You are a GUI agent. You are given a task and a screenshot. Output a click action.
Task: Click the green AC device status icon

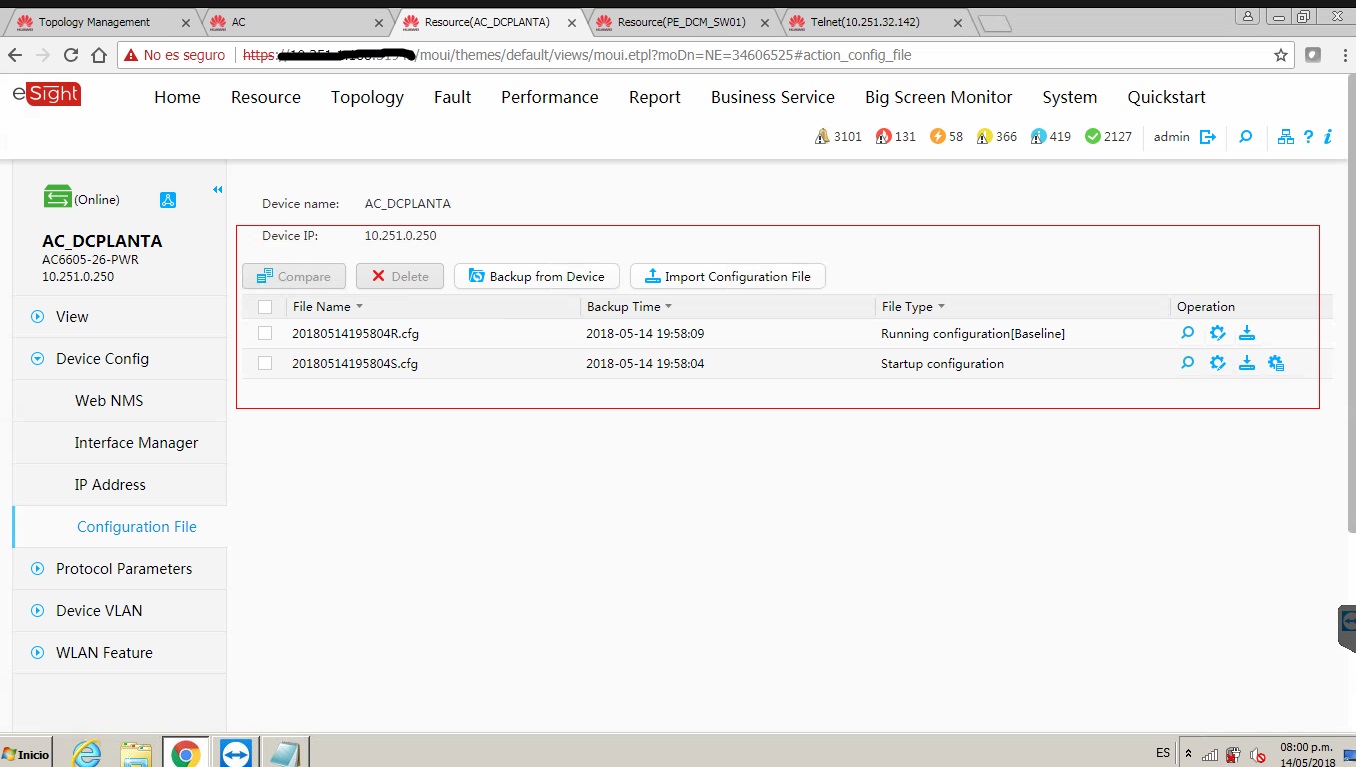pos(57,197)
